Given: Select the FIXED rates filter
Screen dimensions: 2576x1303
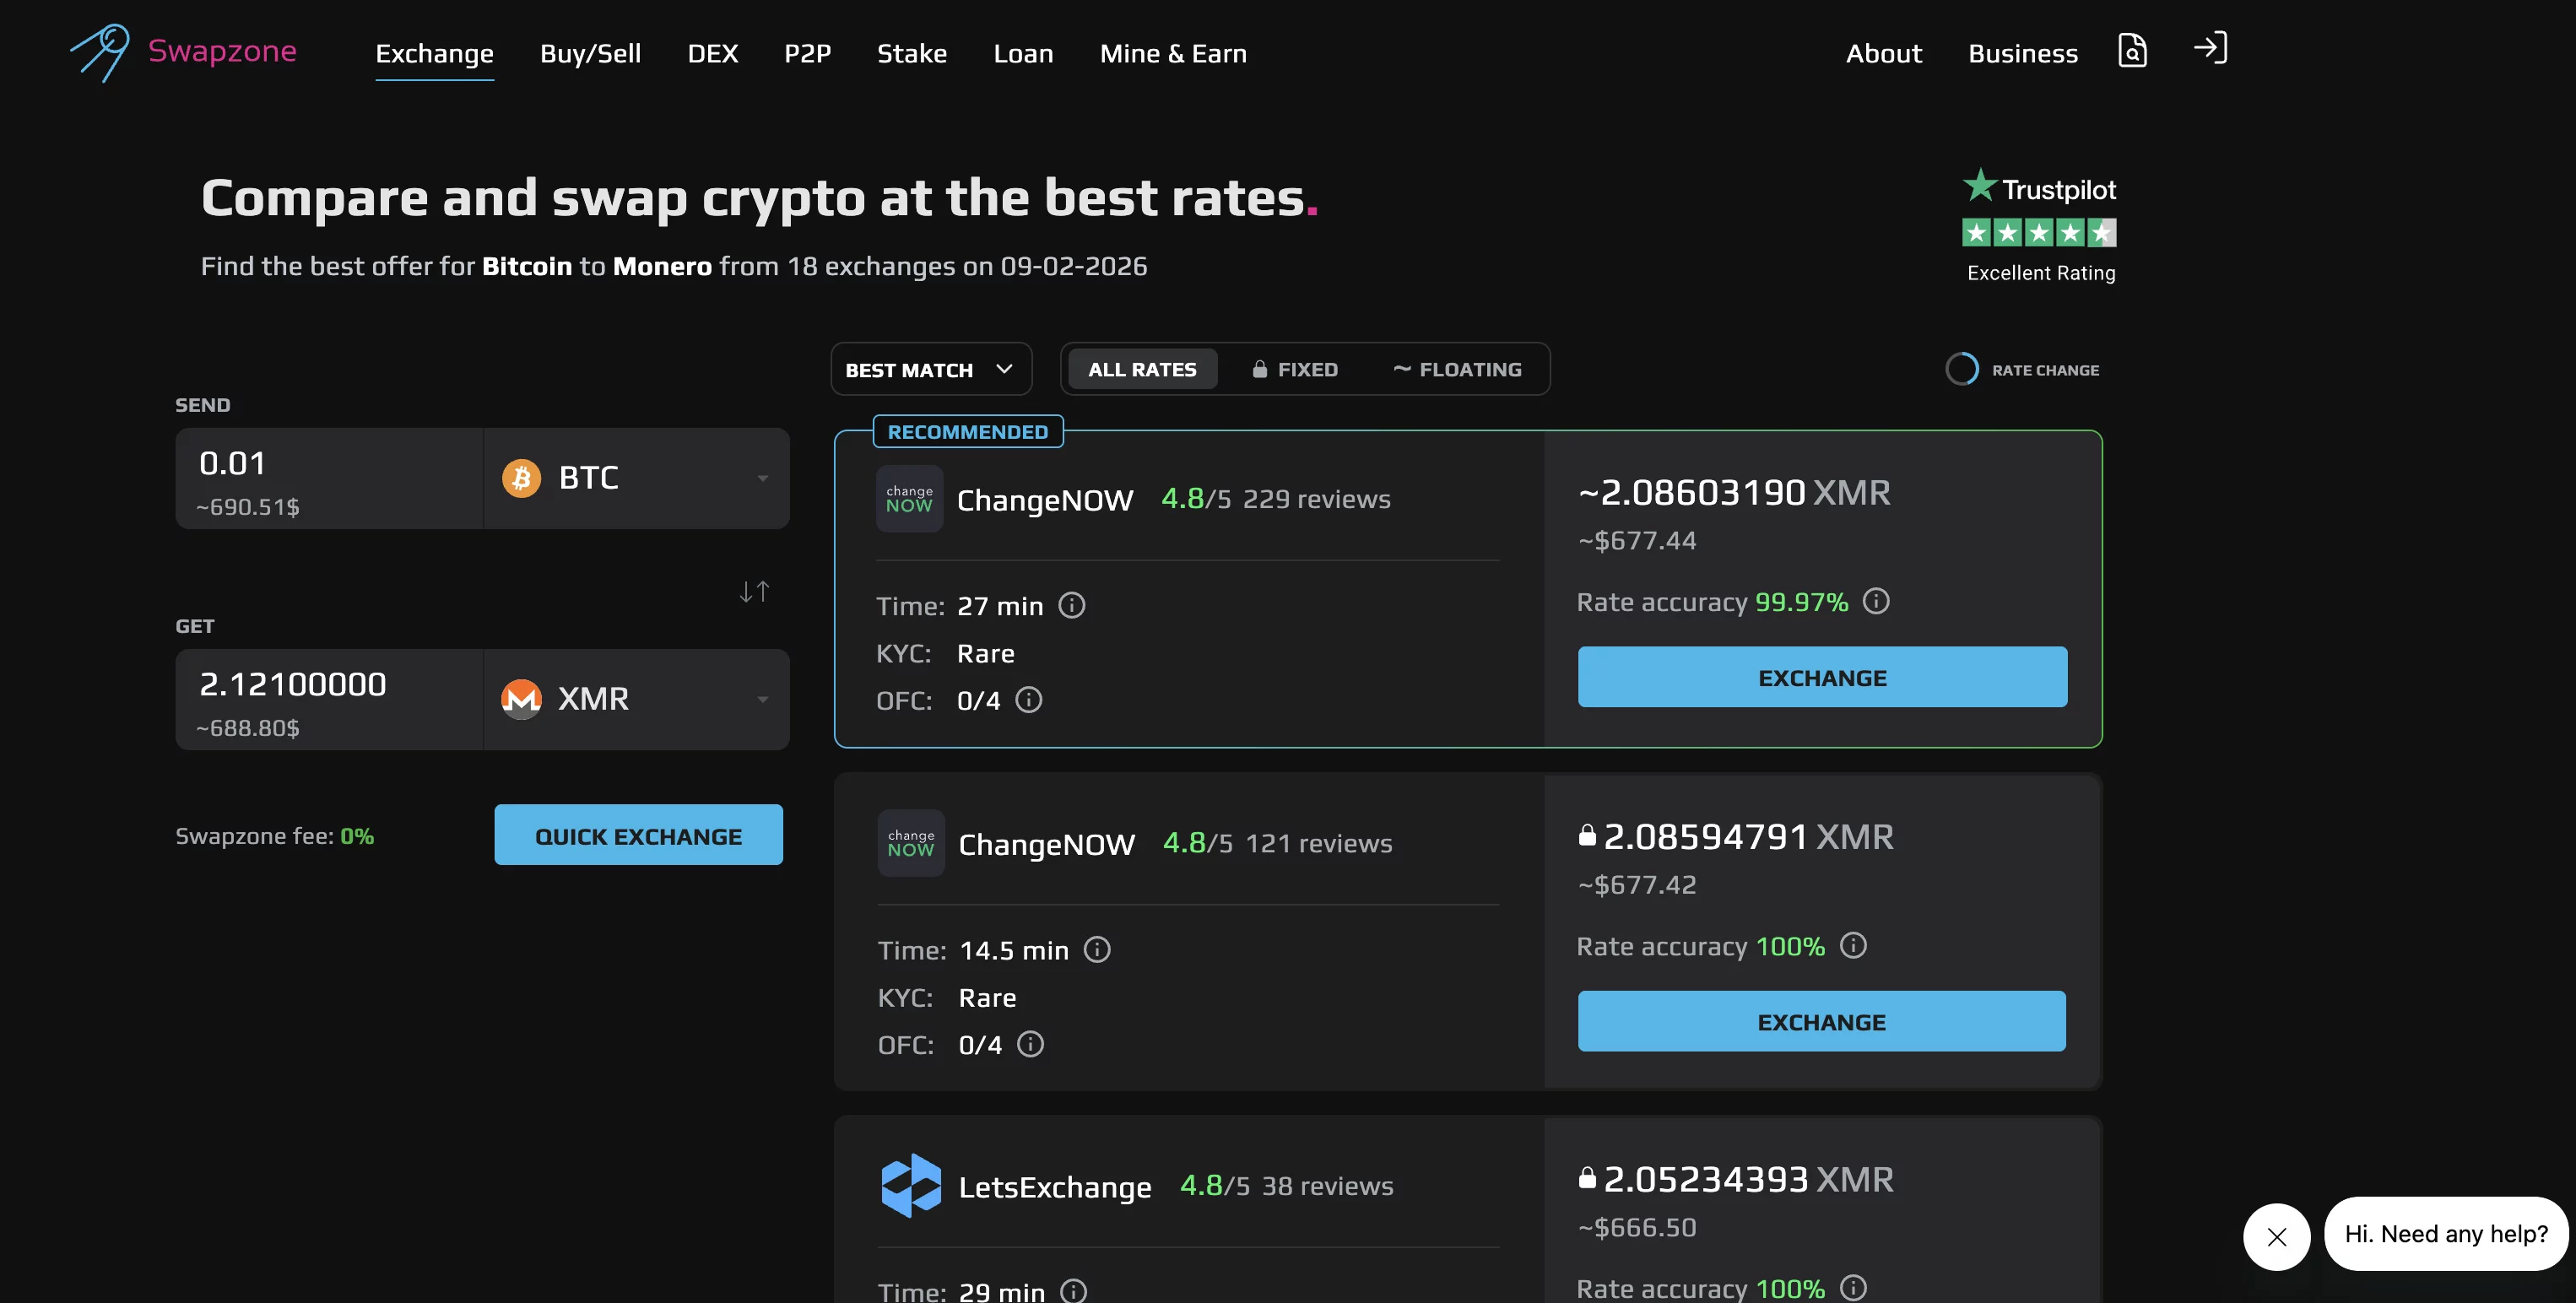Looking at the screenshot, I should [1293, 368].
